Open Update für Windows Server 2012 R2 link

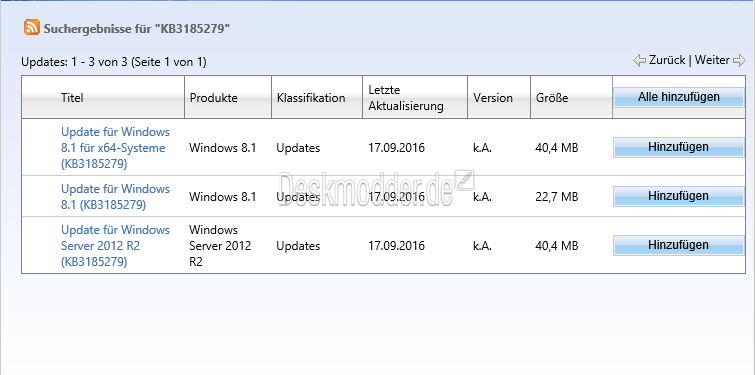pyautogui.click(x=116, y=246)
